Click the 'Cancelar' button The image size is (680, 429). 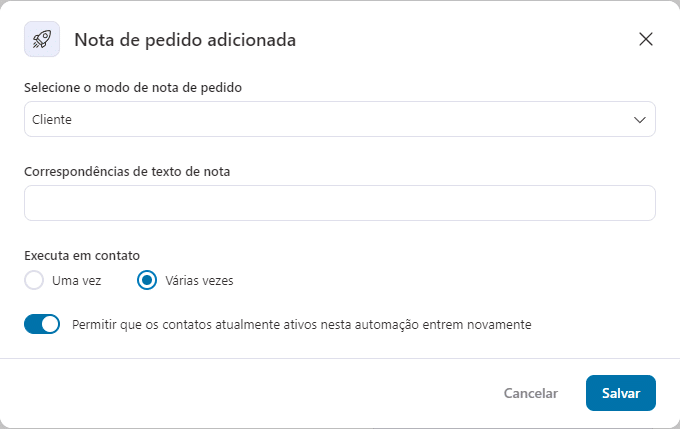pyautogui.click(x=531, y=393)
